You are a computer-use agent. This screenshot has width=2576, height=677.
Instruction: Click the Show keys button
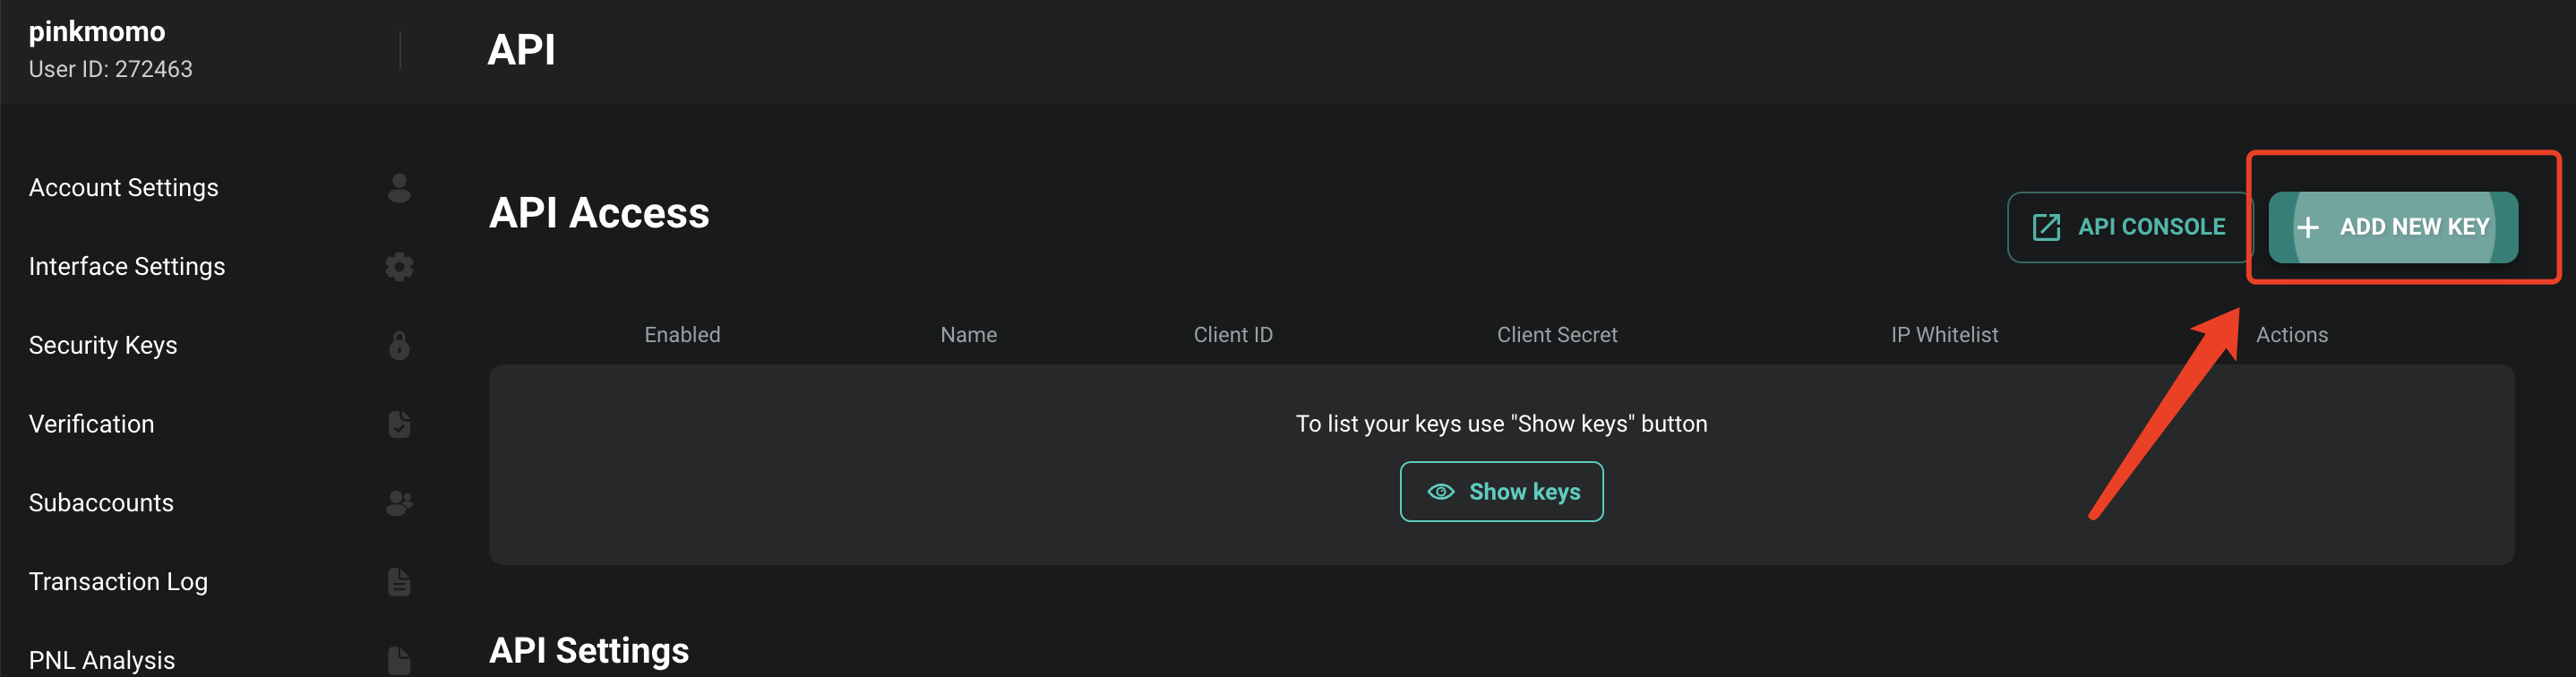[x=1501, y=492]
